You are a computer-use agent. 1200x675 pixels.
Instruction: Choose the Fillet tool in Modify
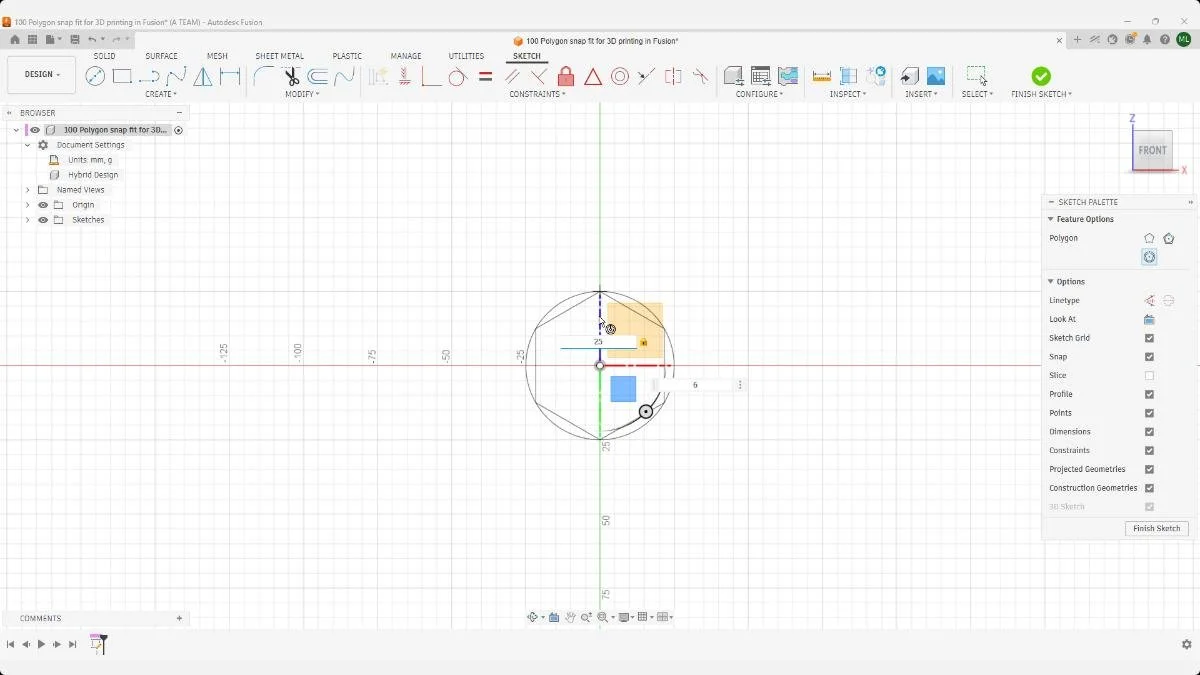(x=264, y=76)
